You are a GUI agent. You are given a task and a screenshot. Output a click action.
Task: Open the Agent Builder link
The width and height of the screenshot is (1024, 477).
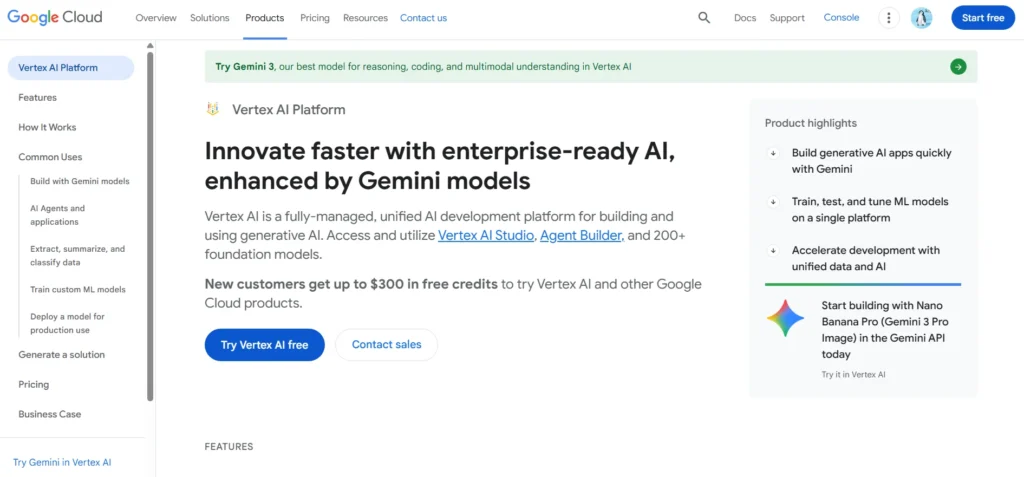click(582, 236)
